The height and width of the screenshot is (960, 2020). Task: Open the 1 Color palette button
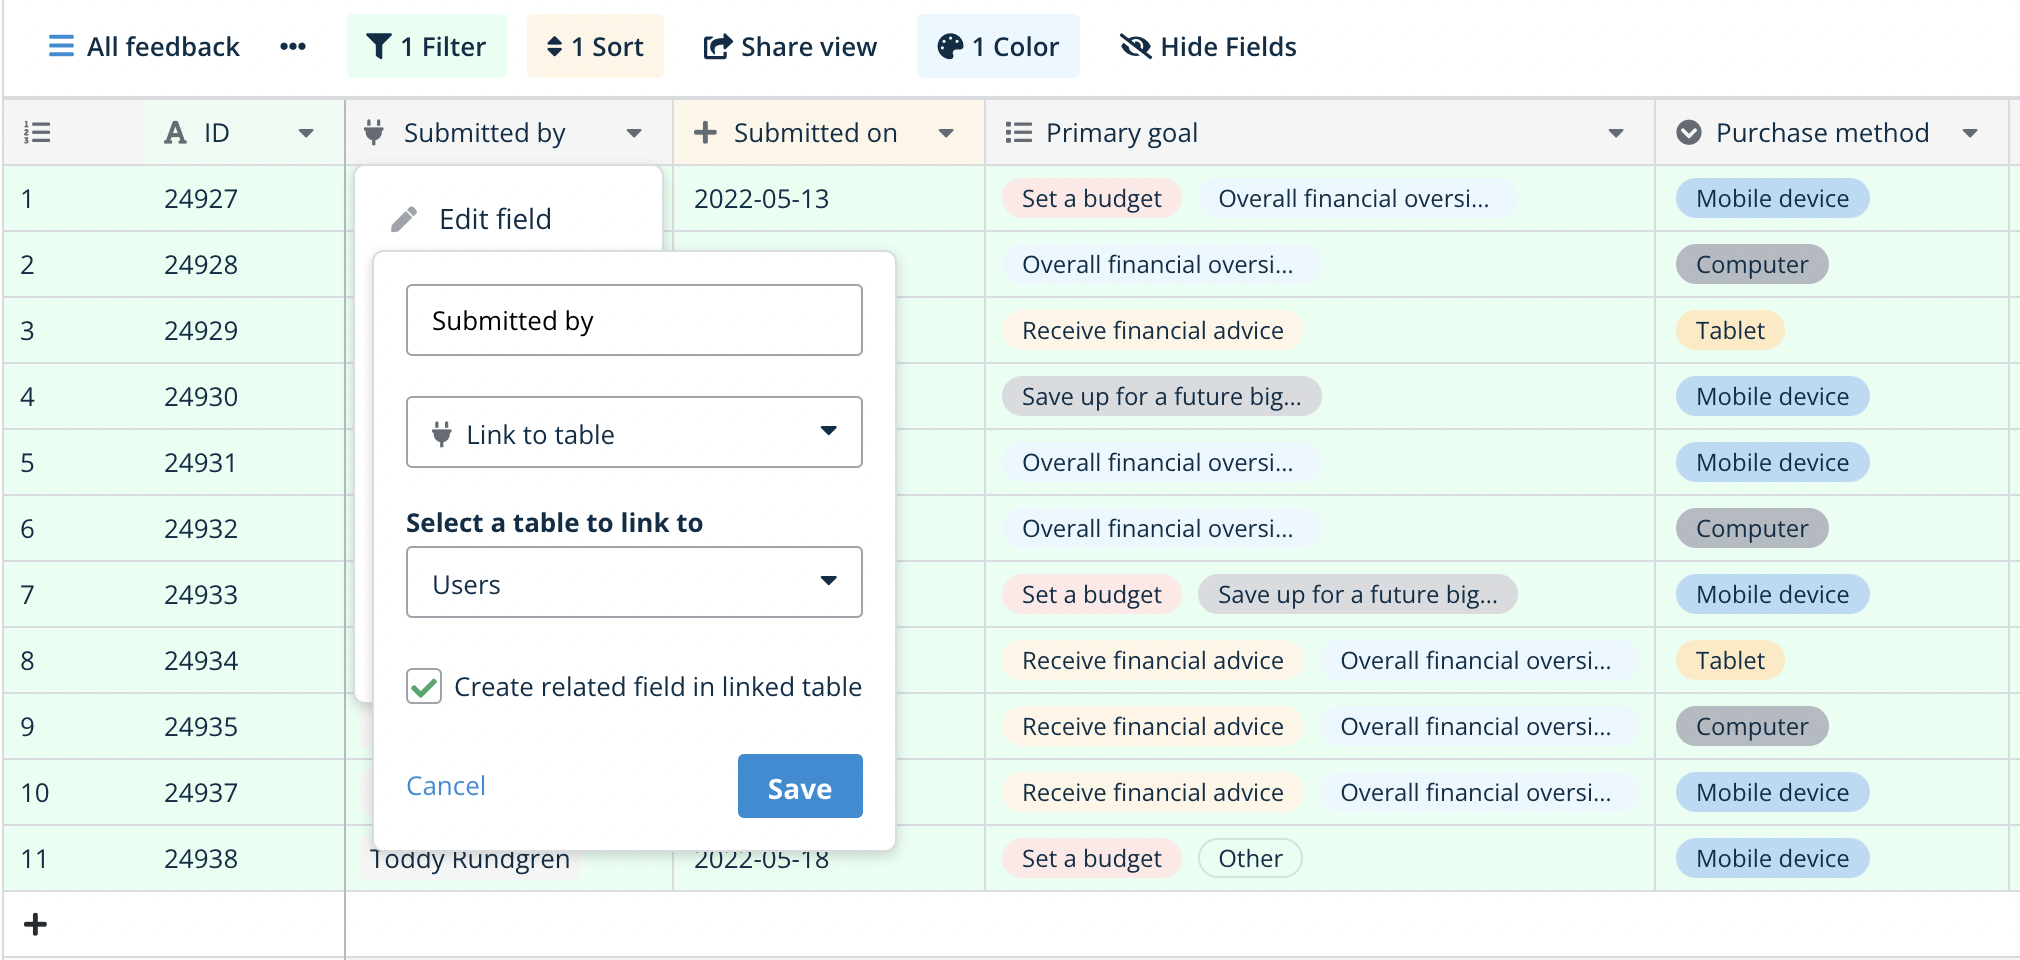pyautogui.click(x=997, y=47)
